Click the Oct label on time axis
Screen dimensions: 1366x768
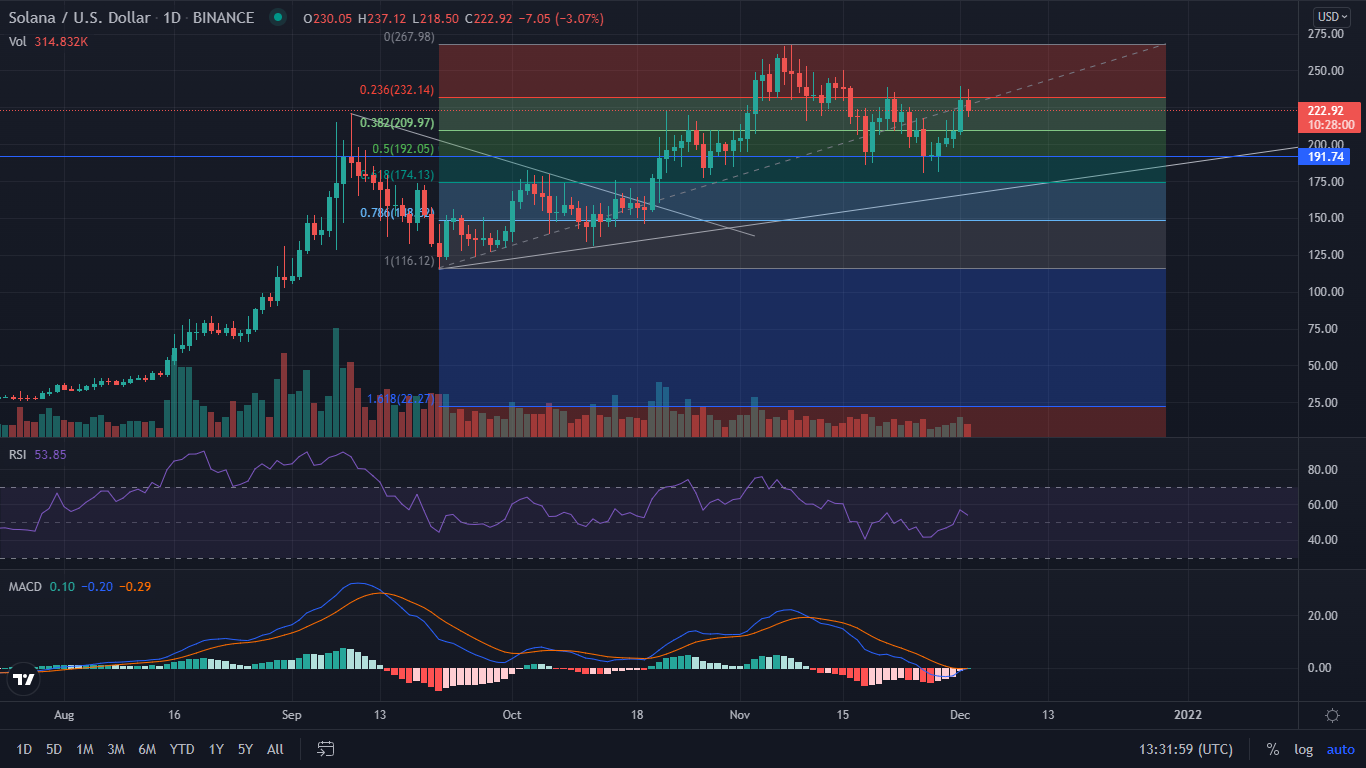click(x=512, y=715)
